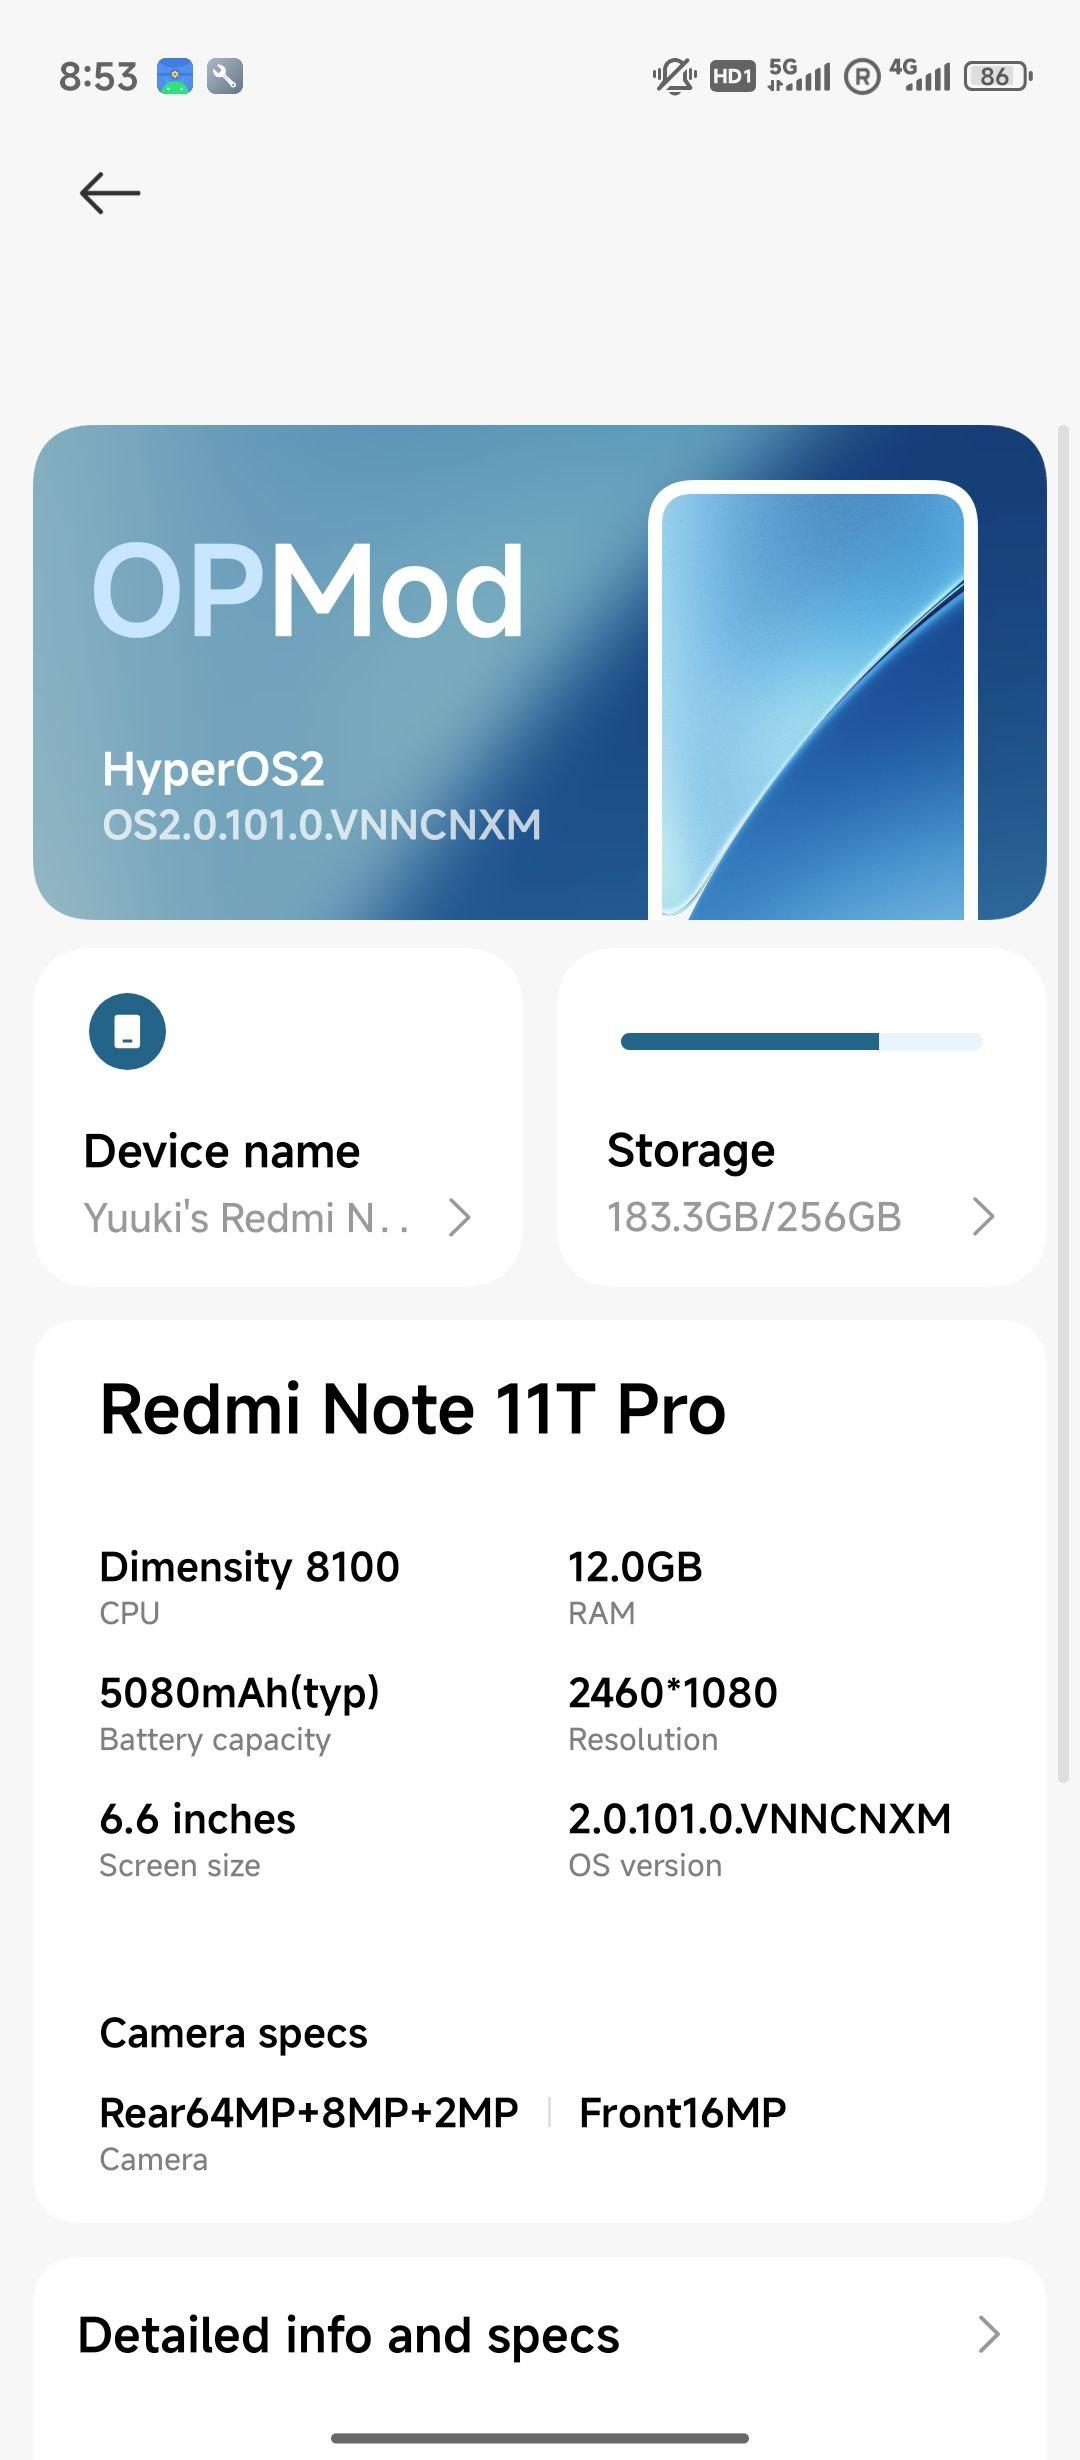Screen dimensions: 1080x2460
Task: Tap Rear64MP+8MP+2MP camera value
Action: click(308, 2113)
